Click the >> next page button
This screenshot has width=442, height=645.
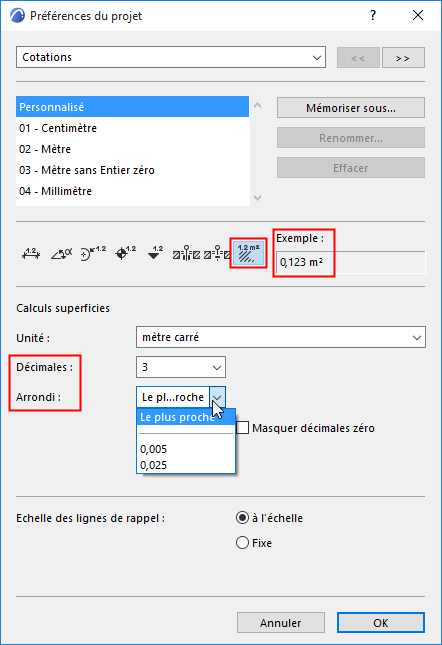click(403, 58)
